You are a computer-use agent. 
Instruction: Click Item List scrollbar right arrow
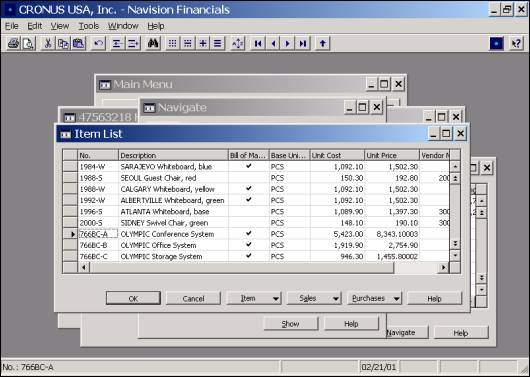(443, 268)
